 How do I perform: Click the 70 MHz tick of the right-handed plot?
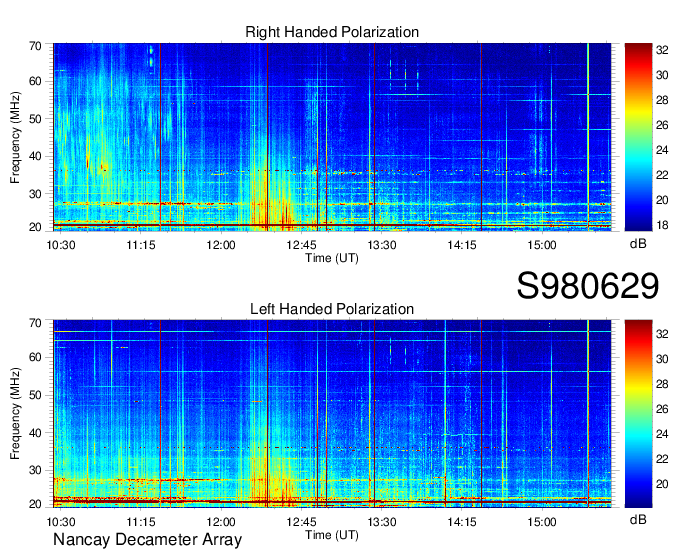click(36, 46)
